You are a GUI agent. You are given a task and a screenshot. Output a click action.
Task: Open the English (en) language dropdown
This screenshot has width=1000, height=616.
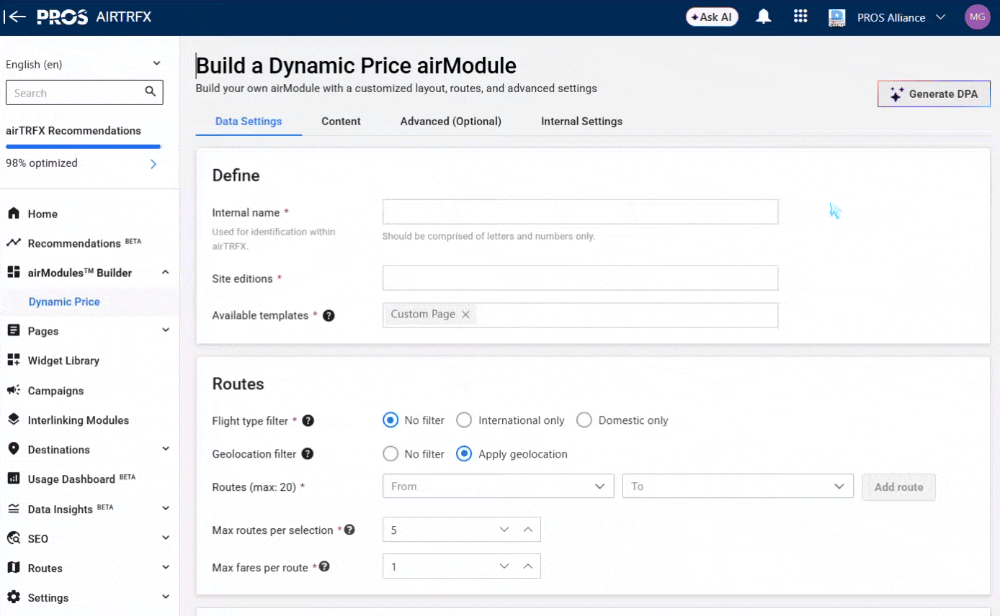pyautogui.click(x=83, y=64)
